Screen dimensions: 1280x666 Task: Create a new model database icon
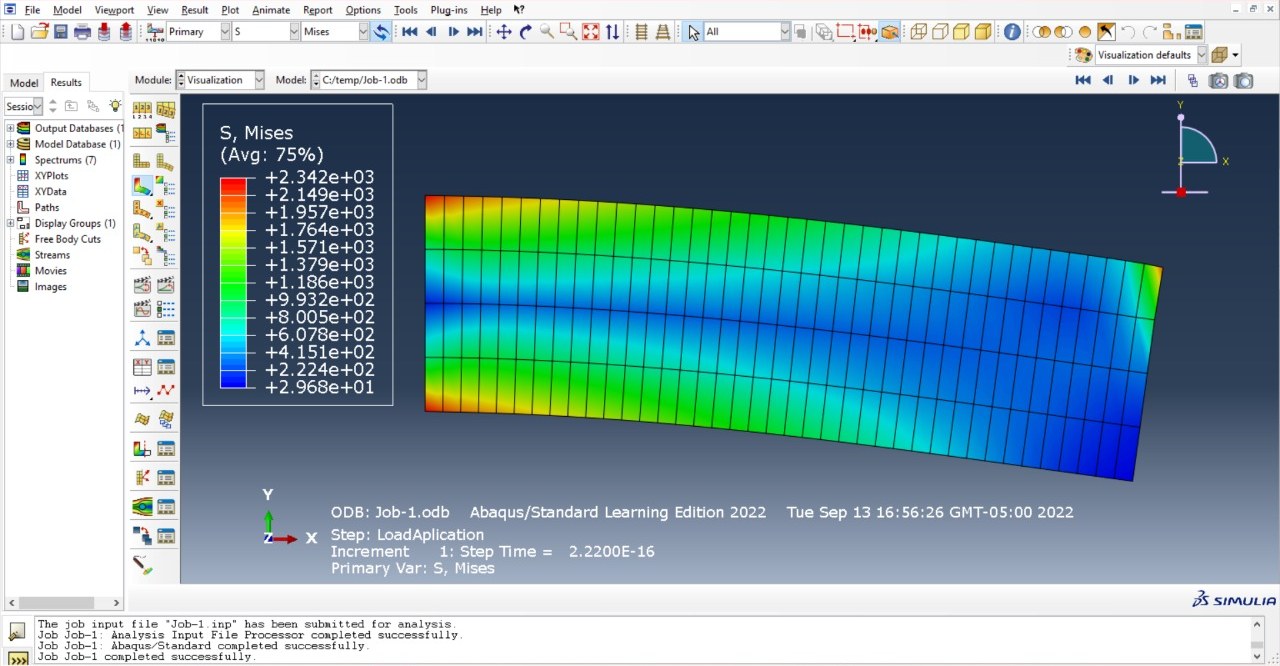(17, 32)
